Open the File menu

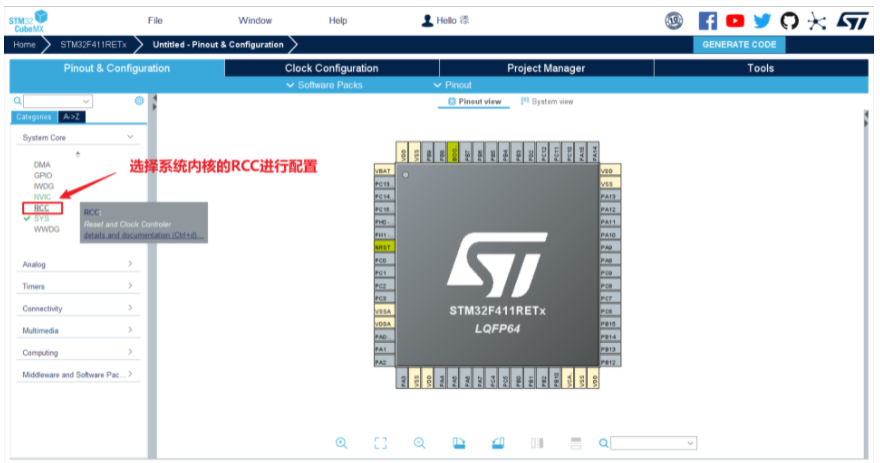pos(155,21)
